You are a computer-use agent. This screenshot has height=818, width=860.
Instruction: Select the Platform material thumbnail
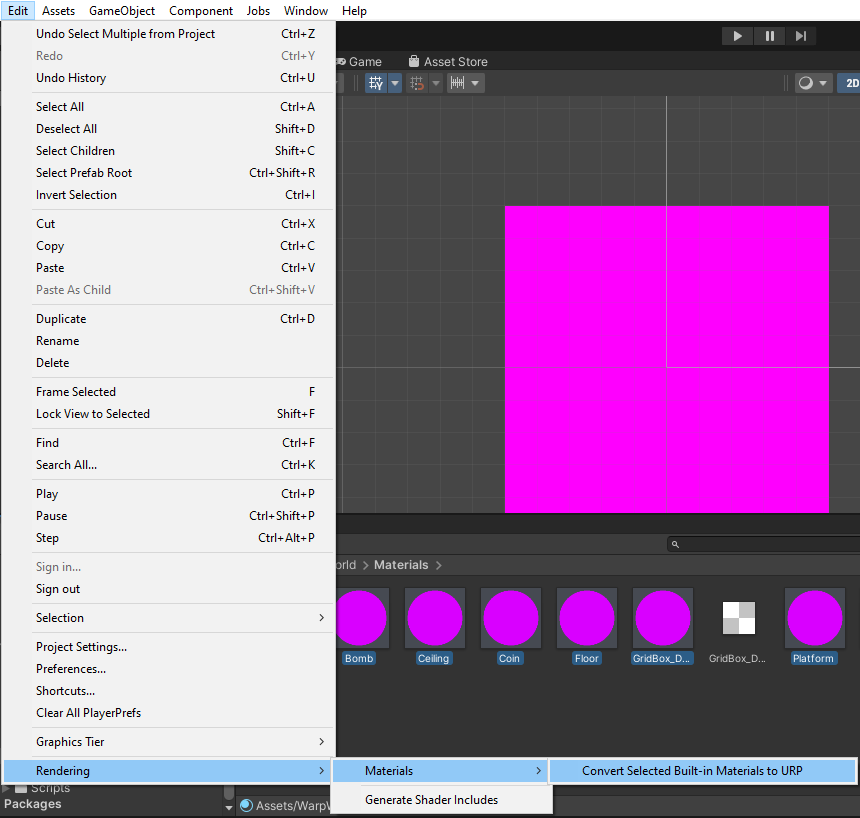point(813,618)
